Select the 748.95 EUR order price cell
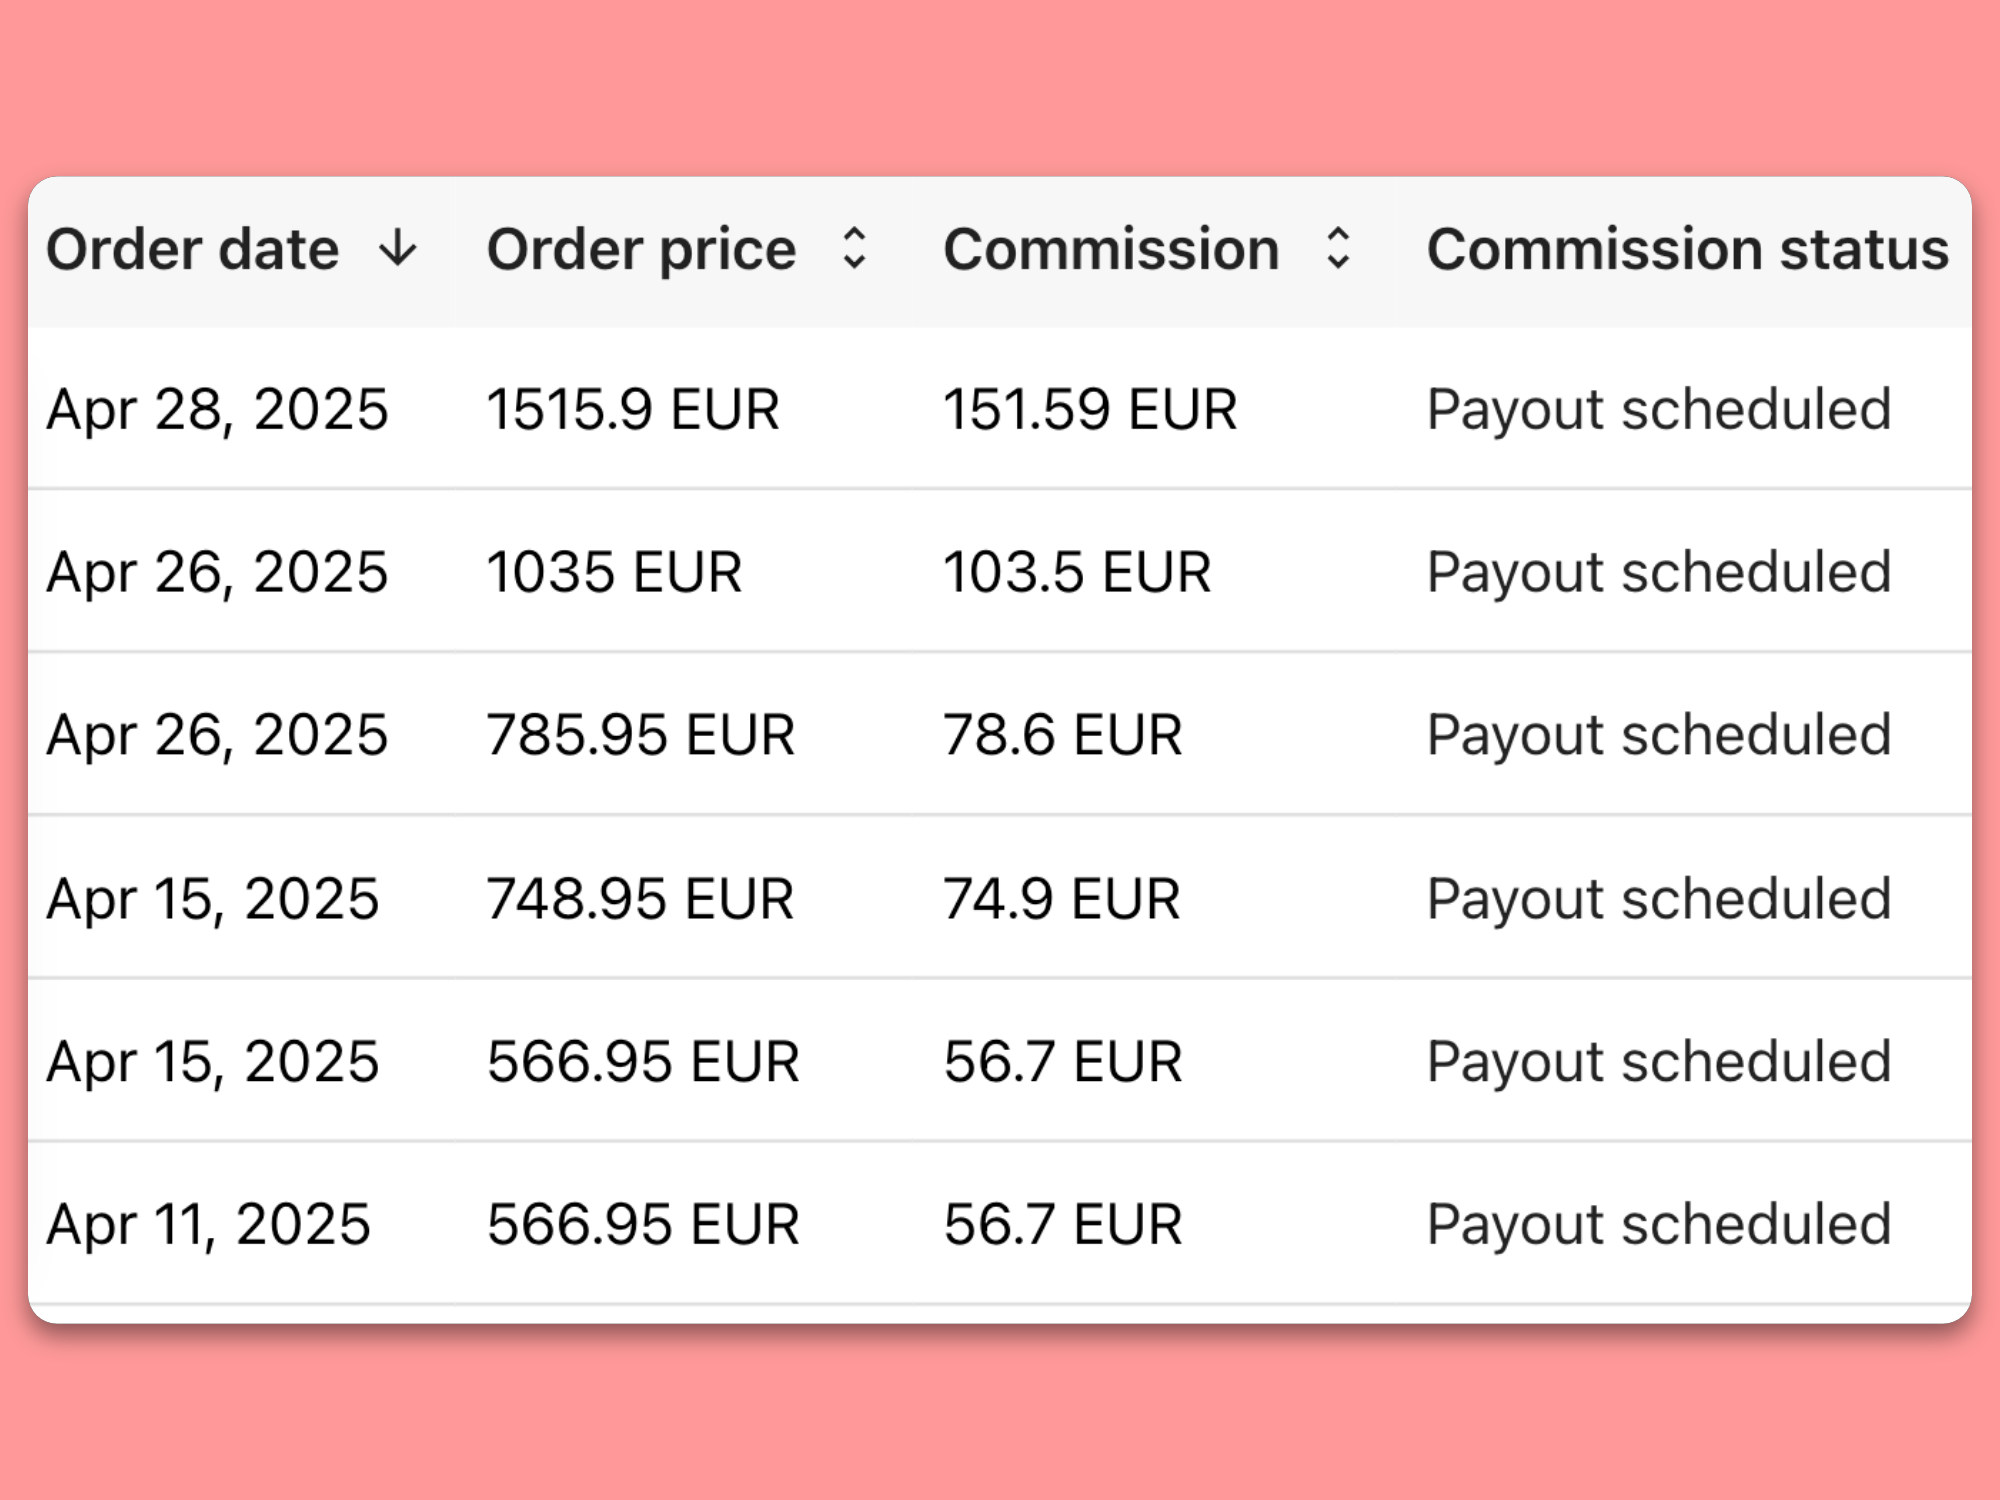This screenshot has height=1500, width=2000. pos(640,899)
